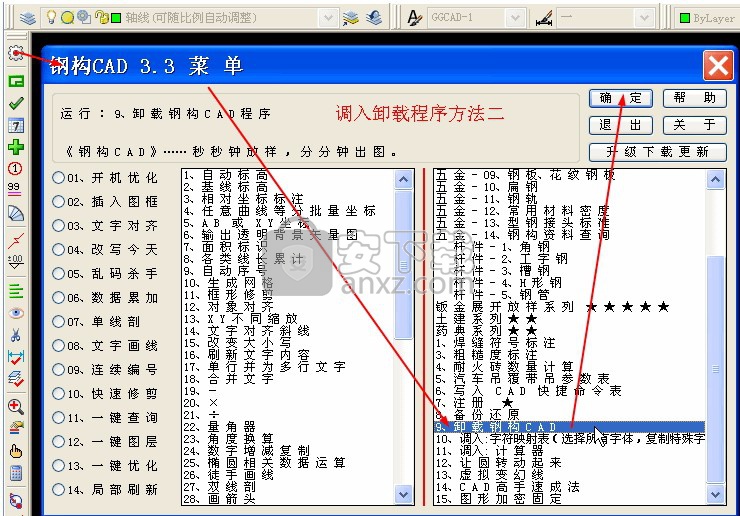Click the 退出 exit button
This screenshot has width=740, height=516.
pyautogui.click(x=621, y=125)
